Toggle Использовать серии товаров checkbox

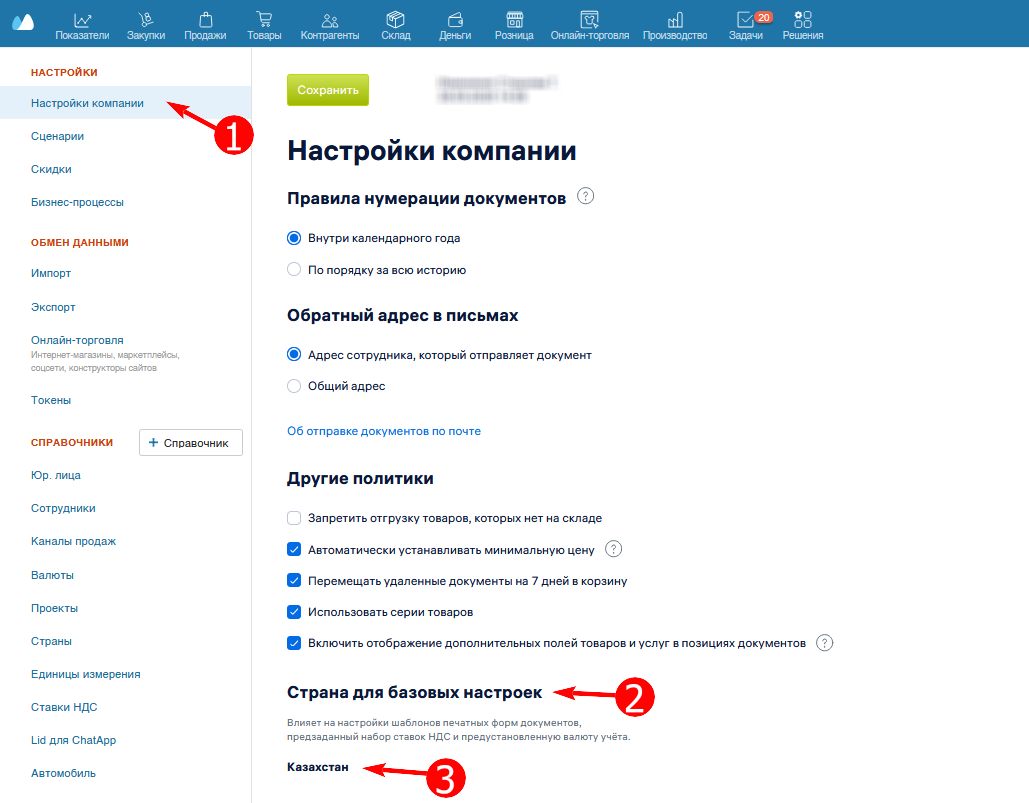click(x=294, y=612)
